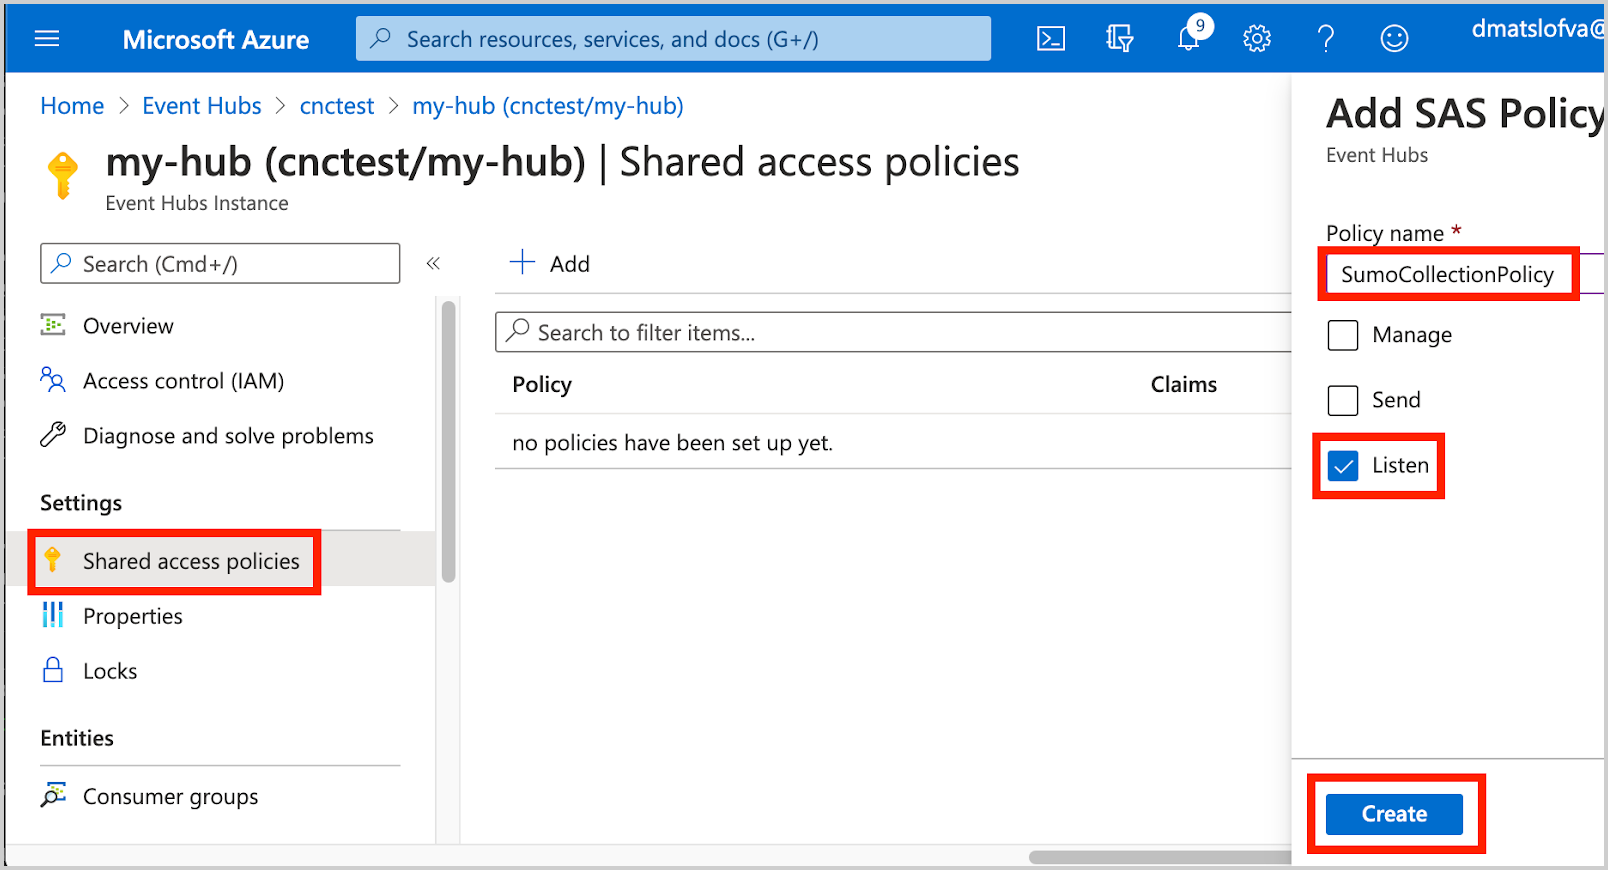Image resolution: width=1608 pixels, height=870 pixels.
Task: Open the feedback smiley icon
Action: [1394, 39]
